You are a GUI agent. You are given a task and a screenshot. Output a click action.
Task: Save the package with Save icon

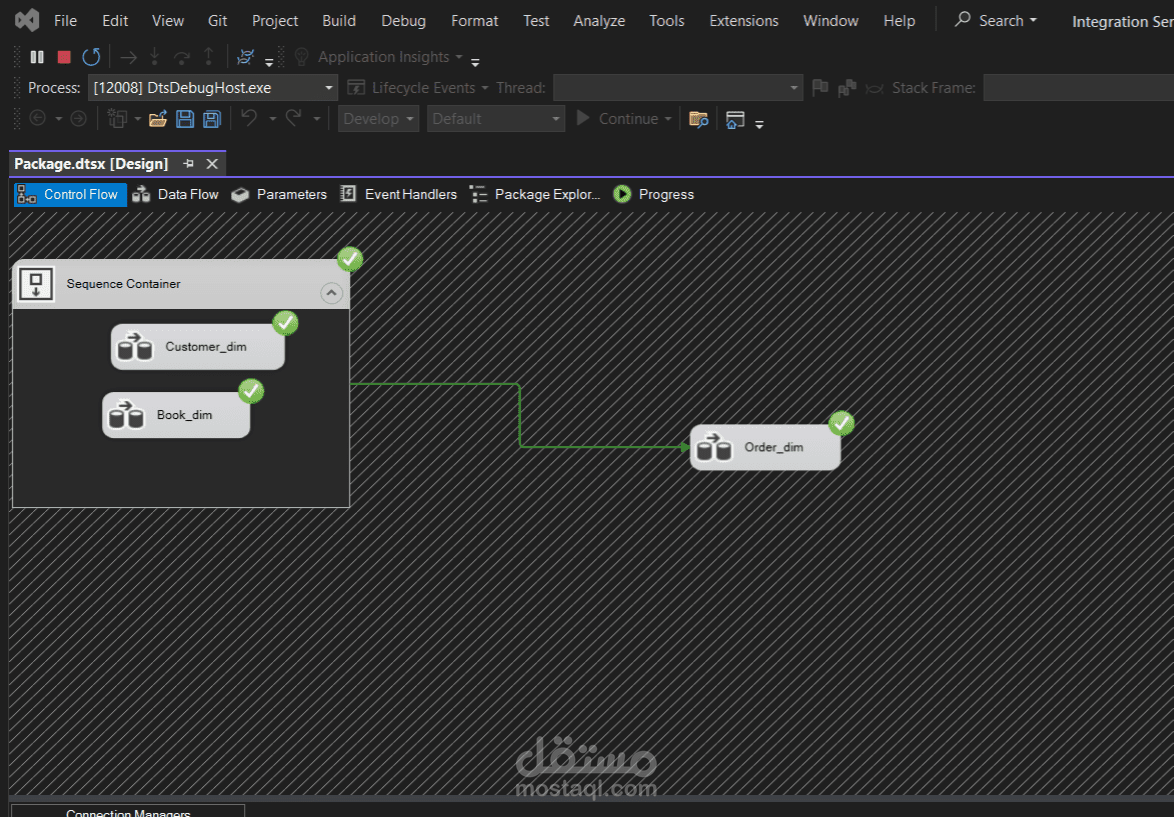185,118
